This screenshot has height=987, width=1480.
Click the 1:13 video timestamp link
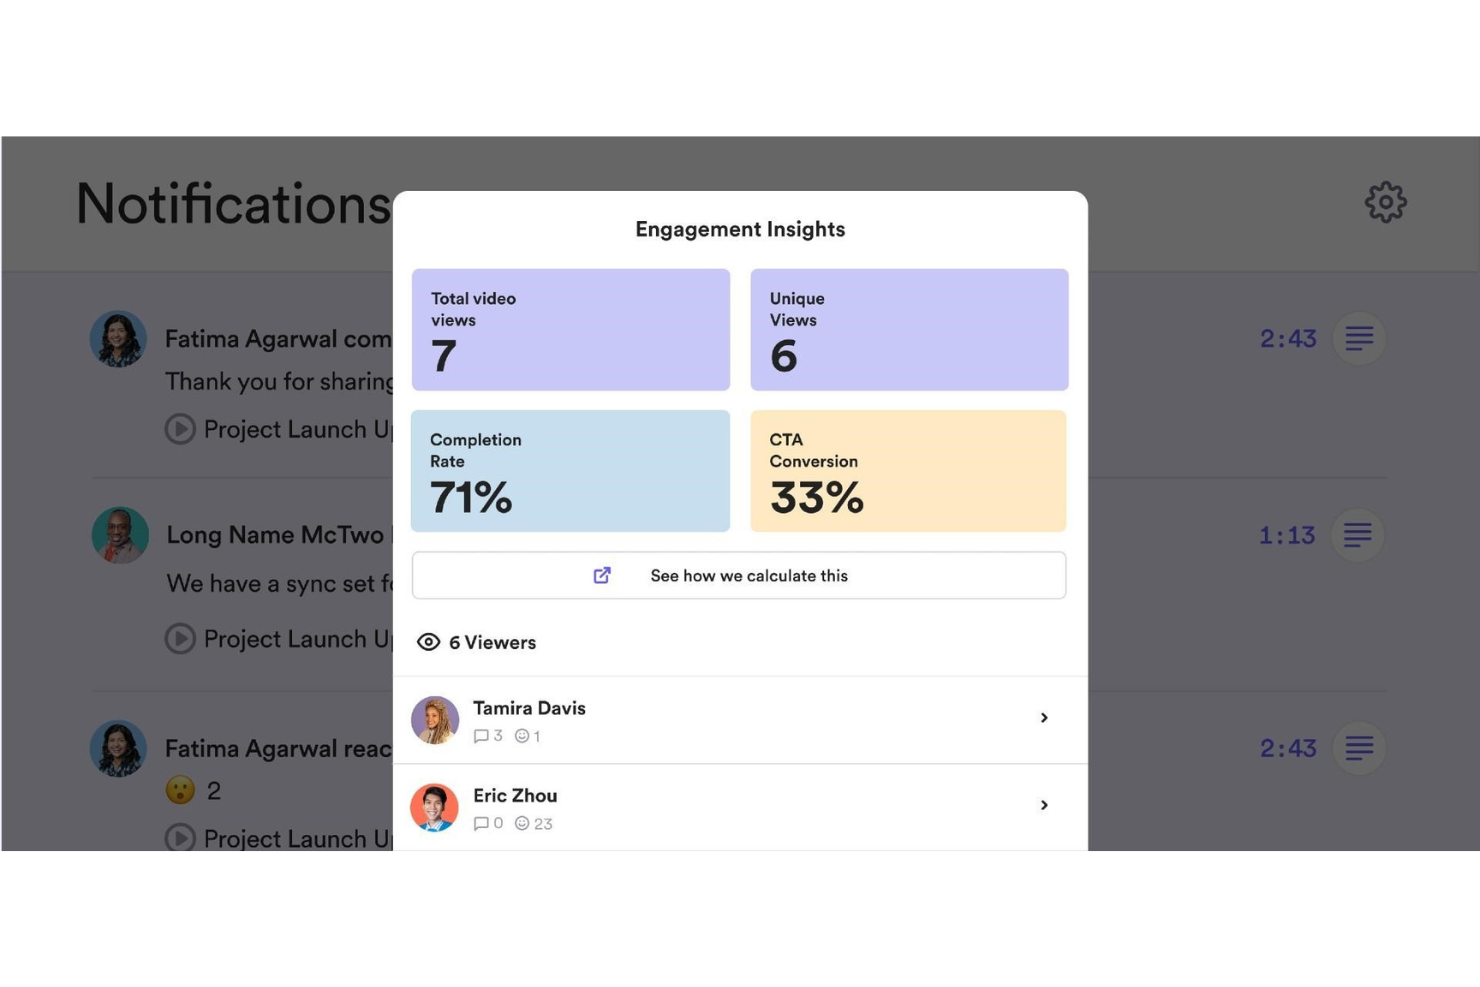1287,535
